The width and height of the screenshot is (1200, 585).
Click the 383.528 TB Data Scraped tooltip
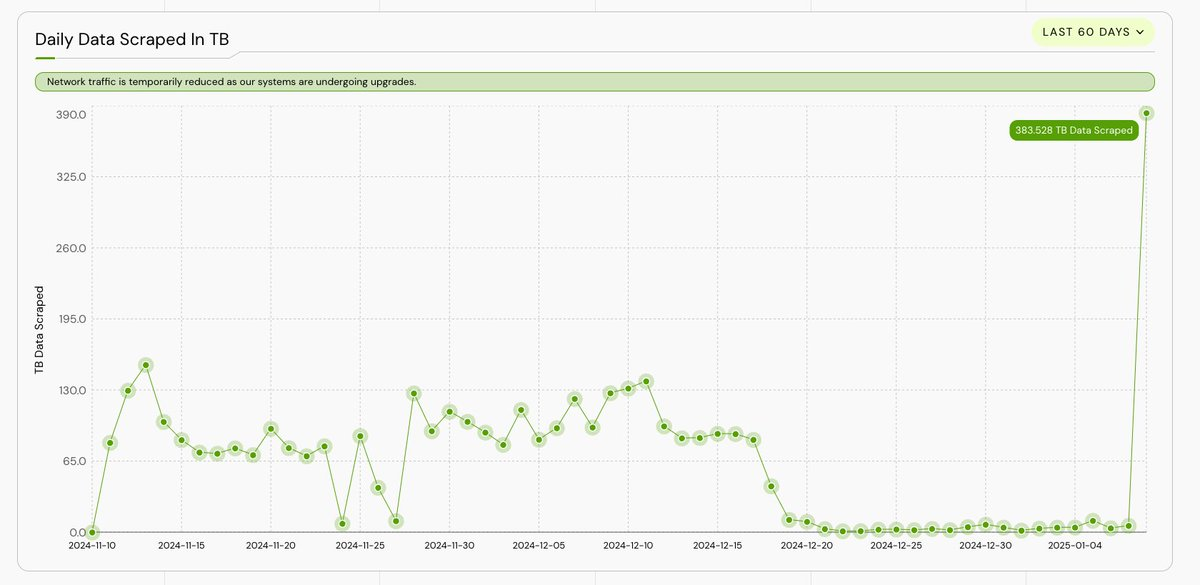(x=1073, y=130)
